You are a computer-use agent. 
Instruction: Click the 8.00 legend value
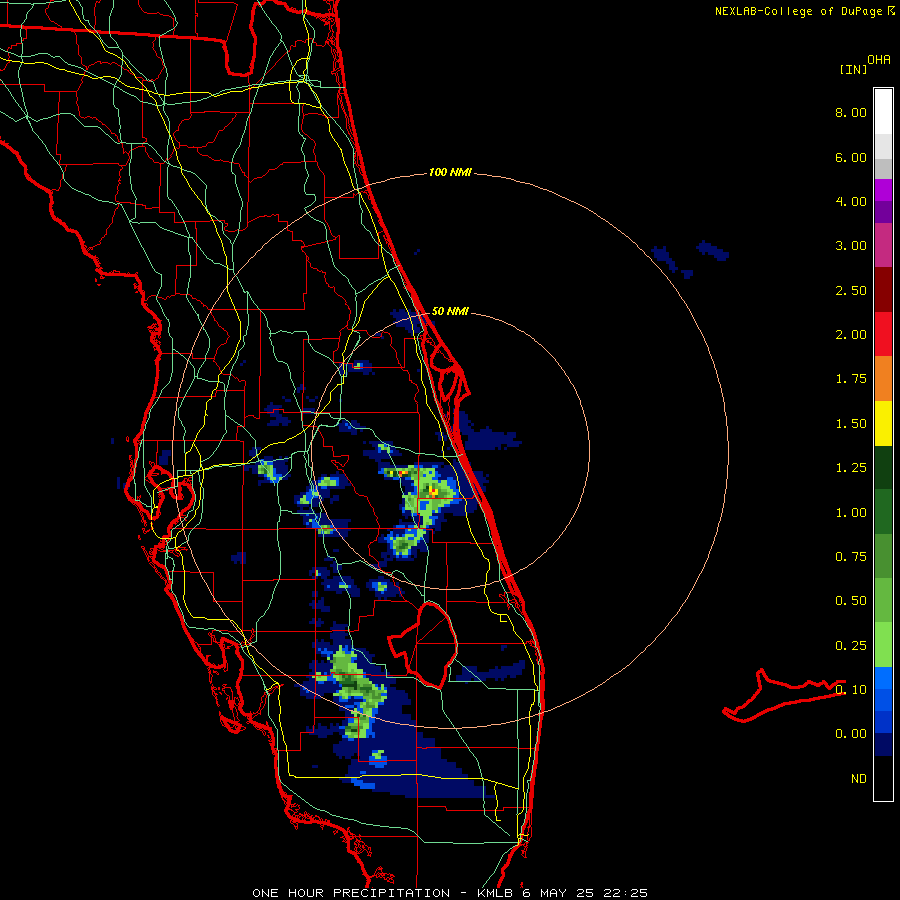pyautogui.click(x=851, y=112)
